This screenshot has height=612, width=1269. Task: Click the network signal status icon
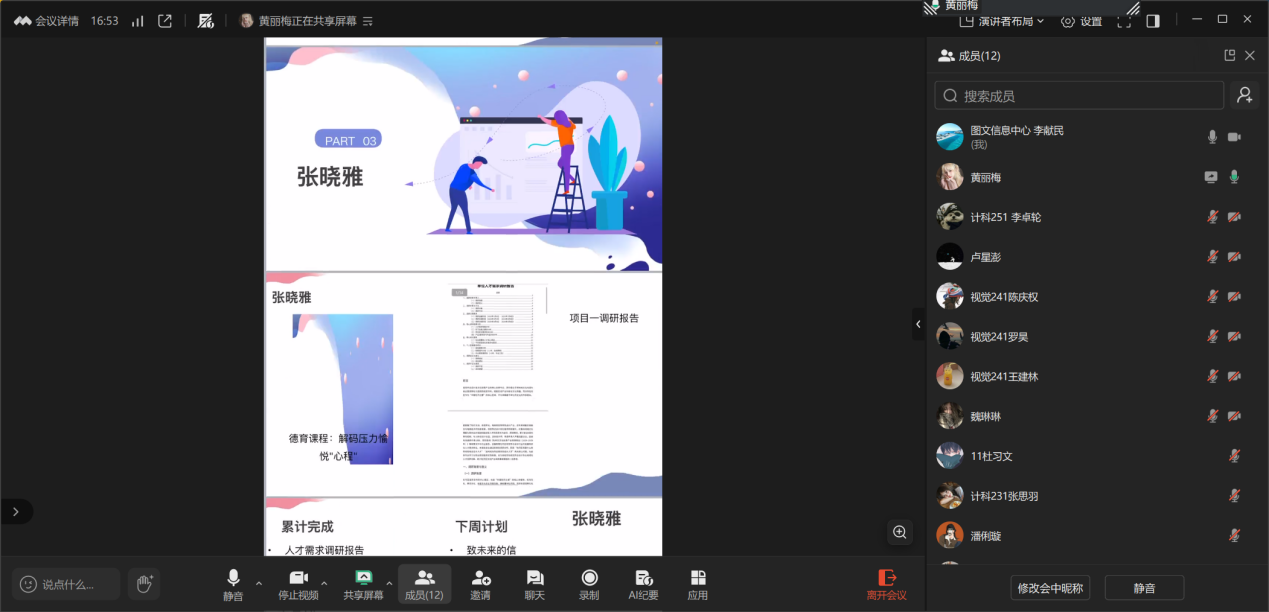pyautogui.click(x=137, y=21)
